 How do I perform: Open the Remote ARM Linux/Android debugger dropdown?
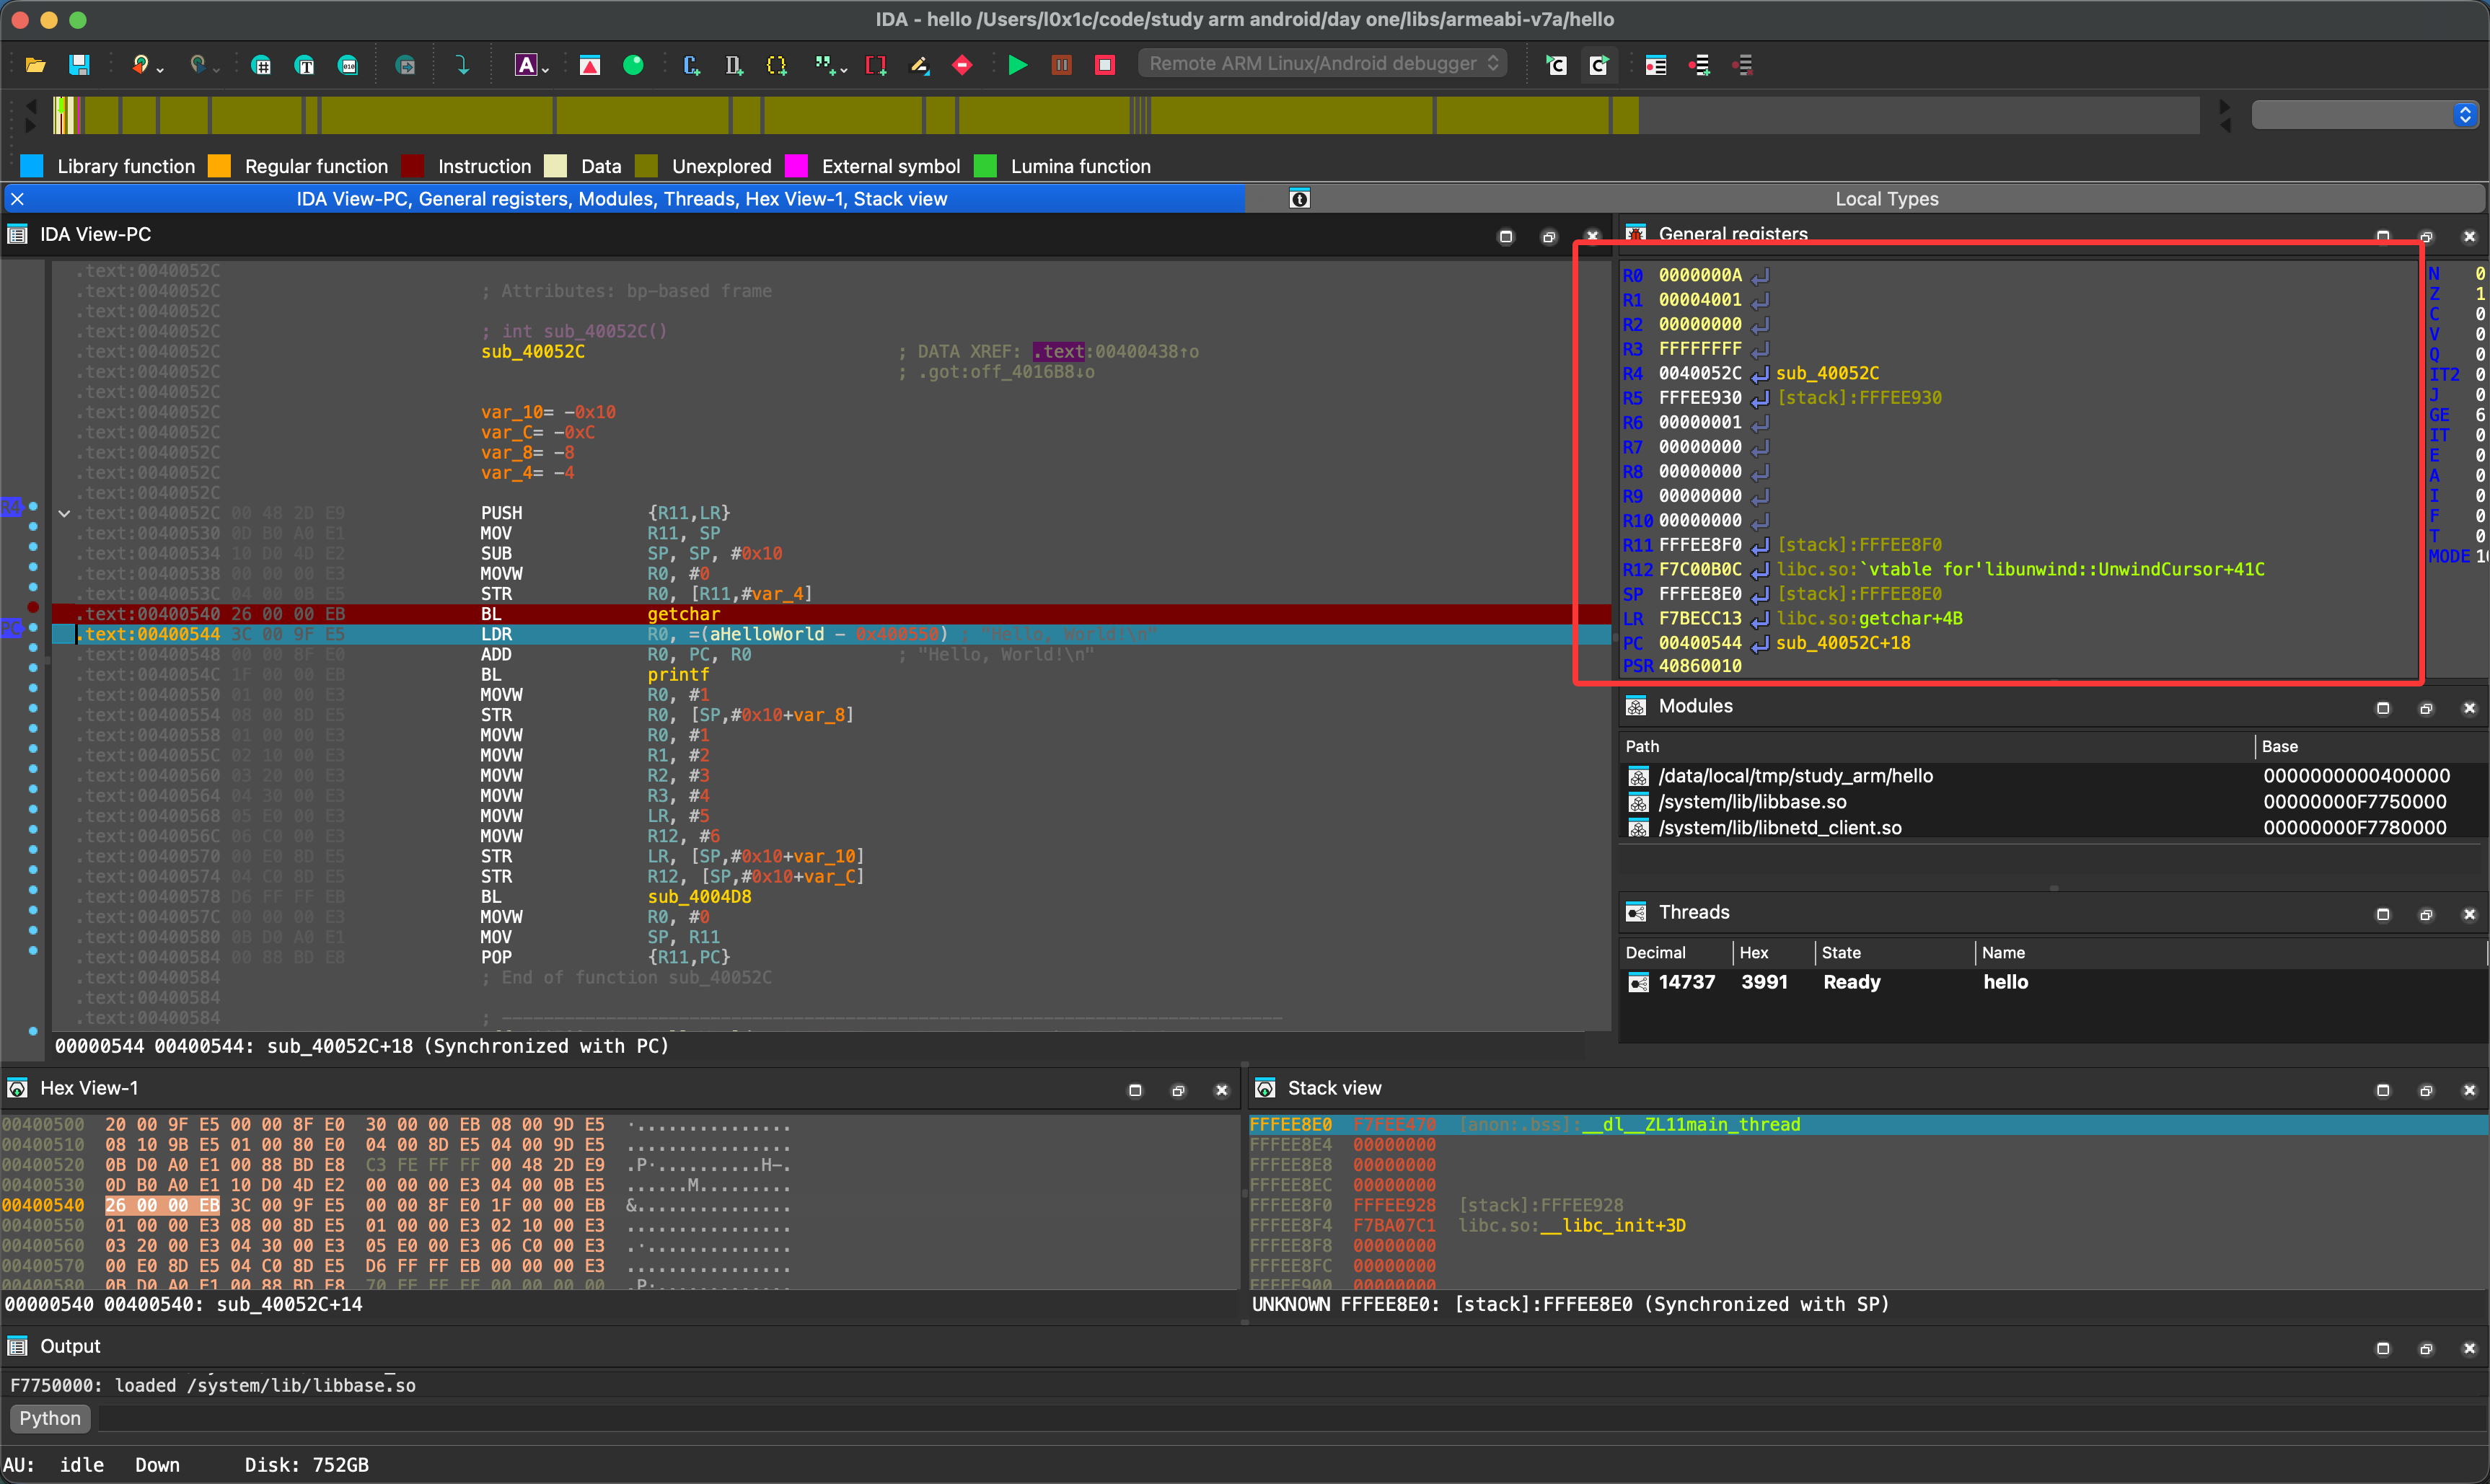click(1322, 63)
